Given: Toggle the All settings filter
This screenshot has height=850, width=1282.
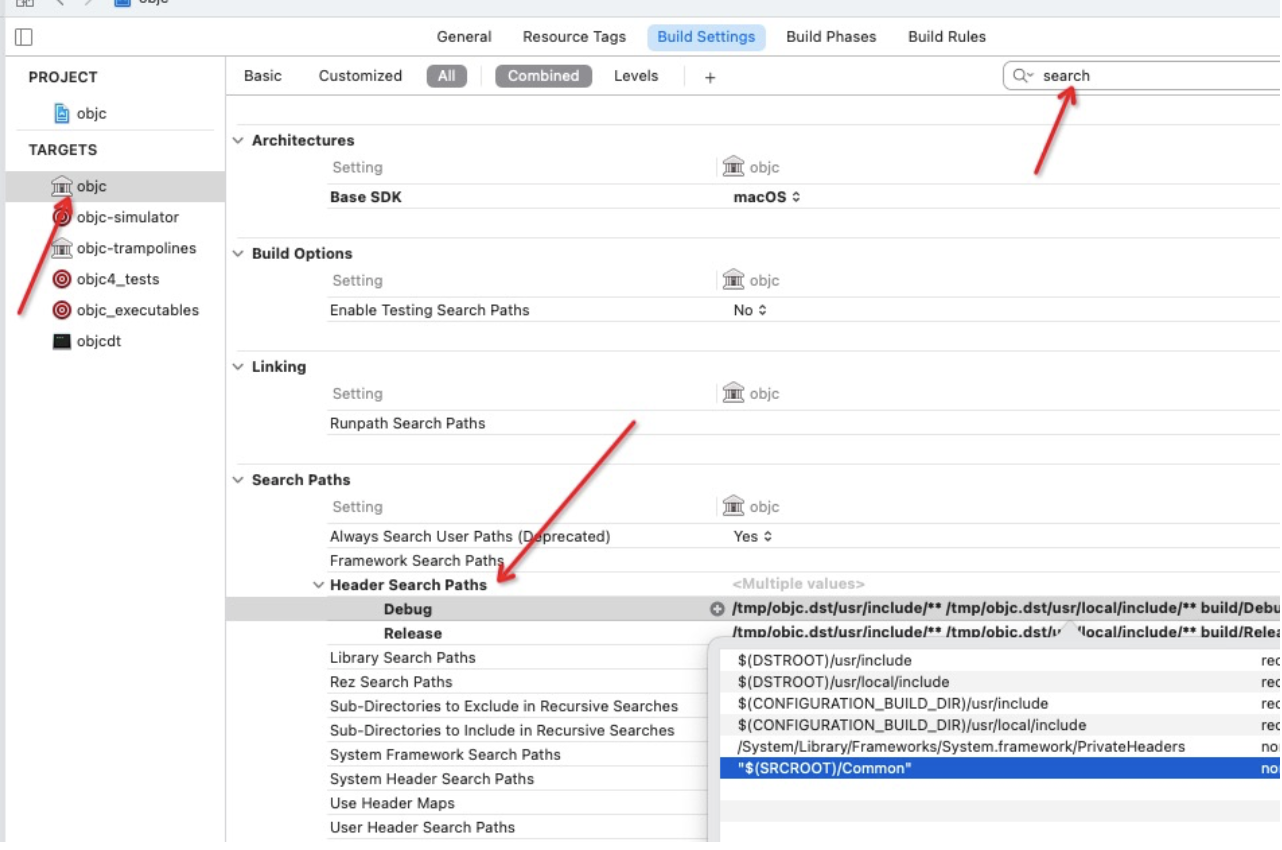Looking at the screenshot, I should 446,76.
